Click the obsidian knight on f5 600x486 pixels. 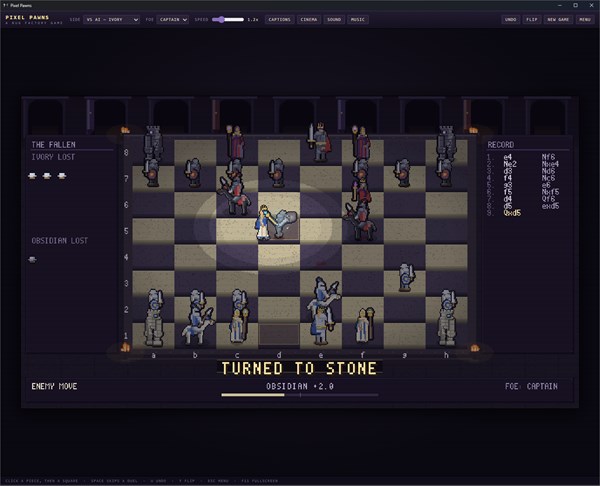click(x=360, y=222)
